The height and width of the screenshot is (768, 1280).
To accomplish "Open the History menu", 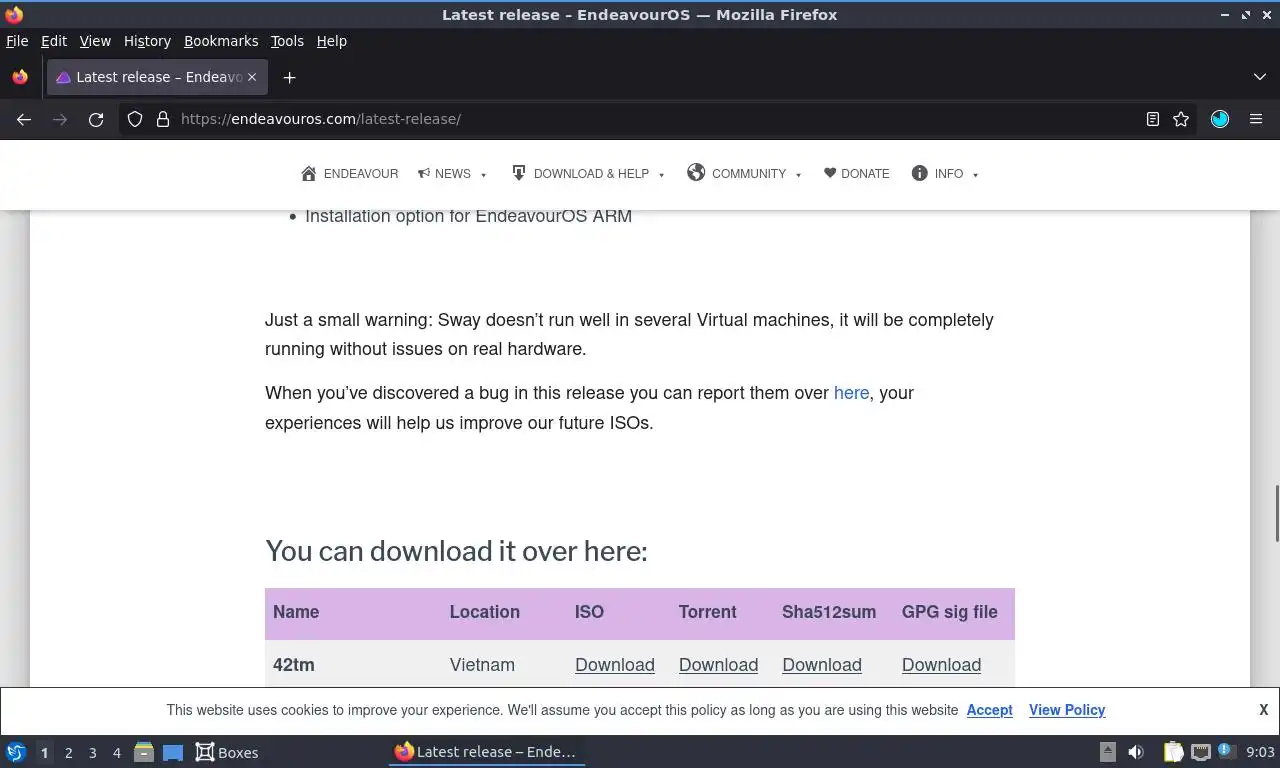I will coord(147,41).
